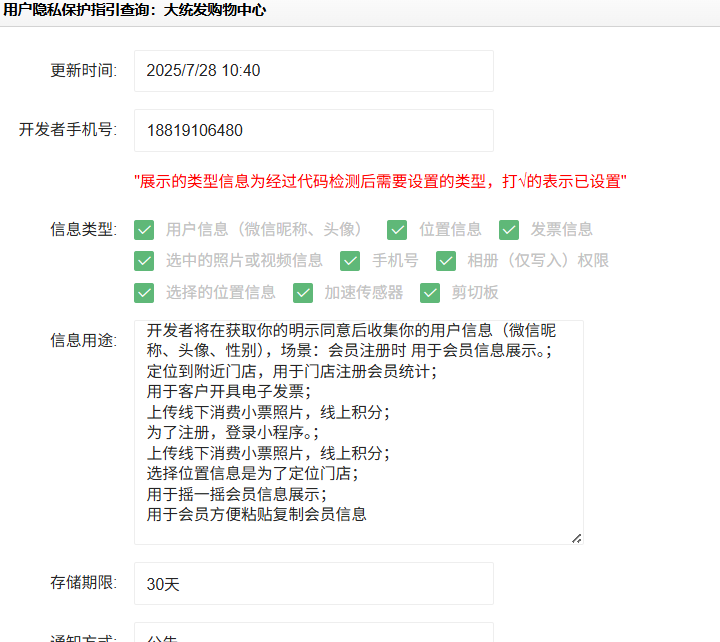Click the line 用于会员方便粘贴复制会员信息

[257, 514]
